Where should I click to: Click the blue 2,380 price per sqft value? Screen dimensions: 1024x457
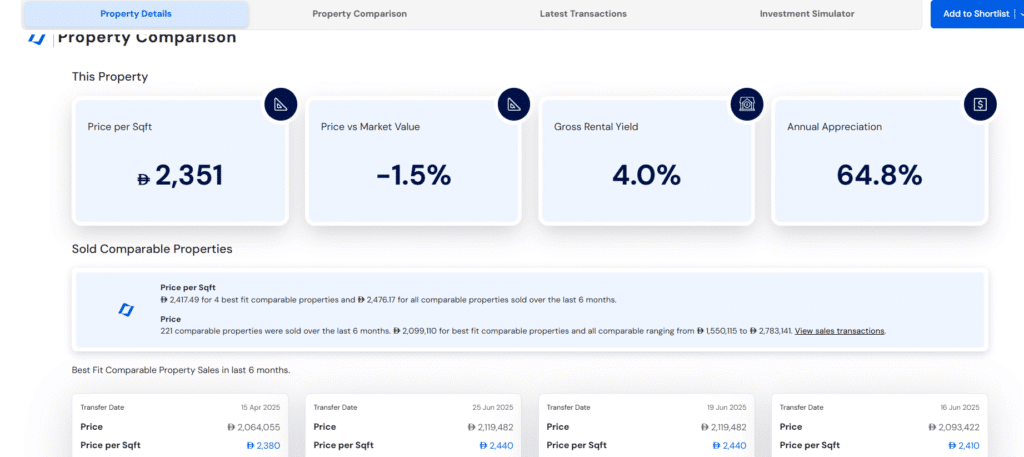click(263, 446)
